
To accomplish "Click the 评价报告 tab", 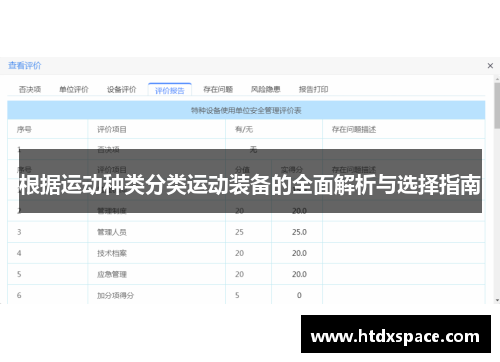I will [x=170, y=90].
